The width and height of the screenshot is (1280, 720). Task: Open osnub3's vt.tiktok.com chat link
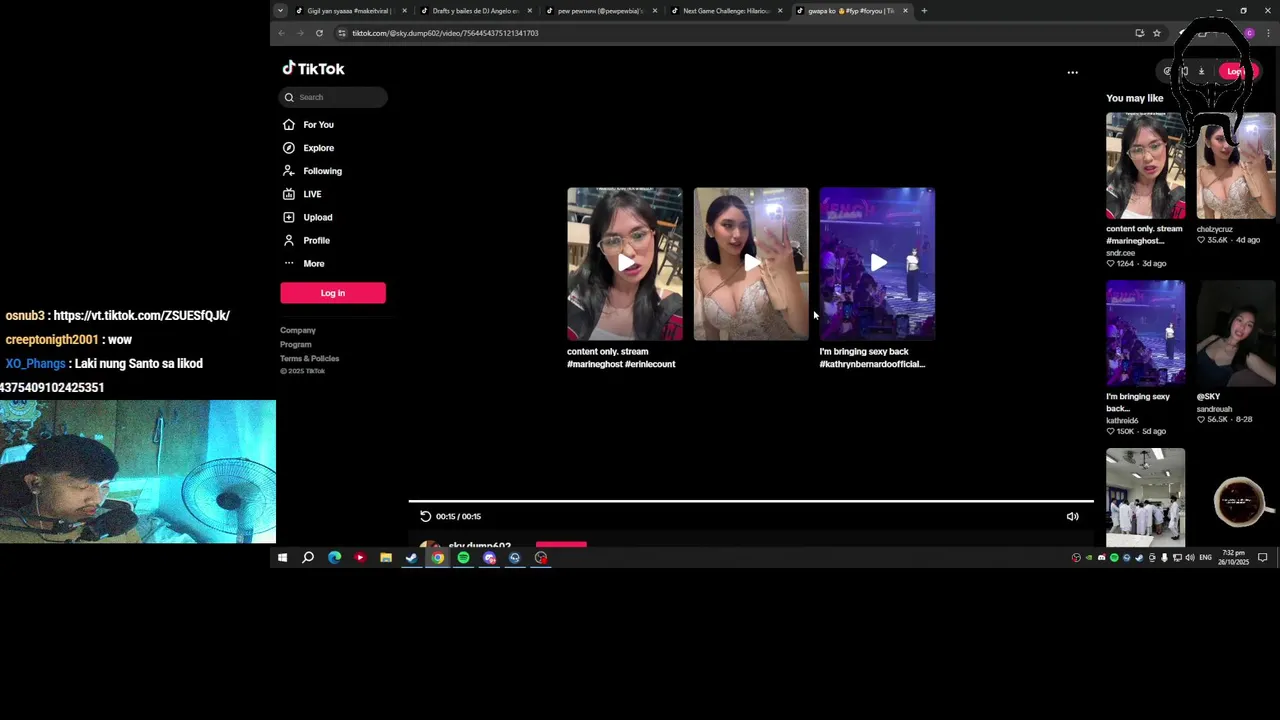click(141, 315)
